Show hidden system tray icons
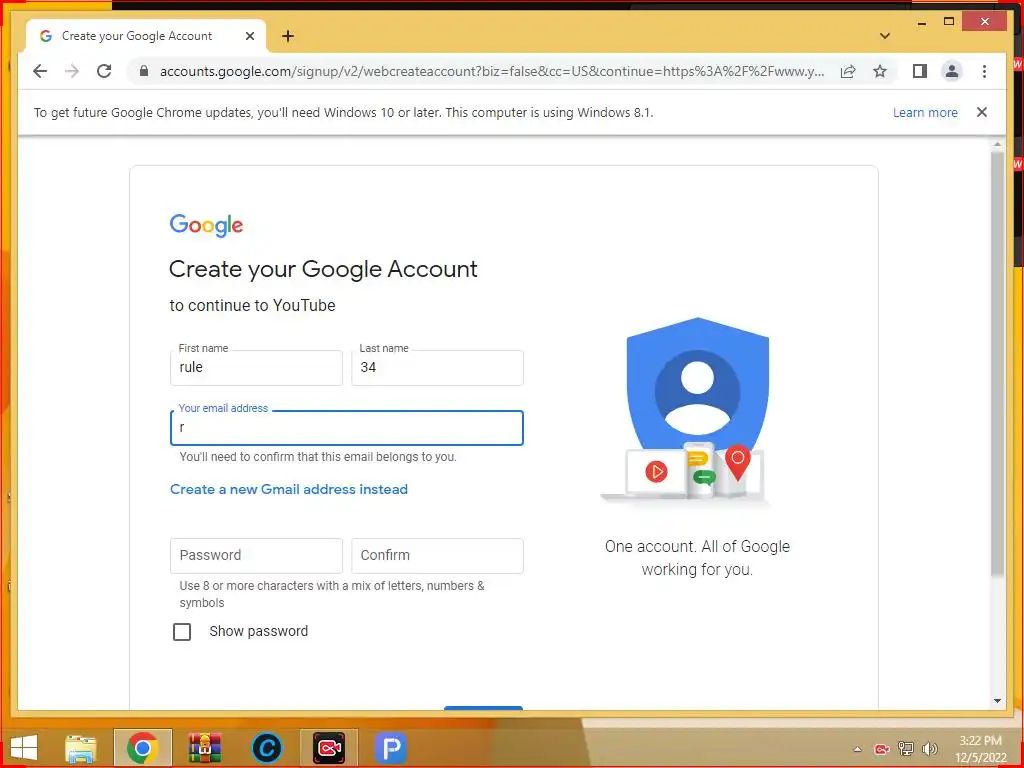The height and width of the screenshot is (768, 1024). pyautogui.click(x=857, y=749)
